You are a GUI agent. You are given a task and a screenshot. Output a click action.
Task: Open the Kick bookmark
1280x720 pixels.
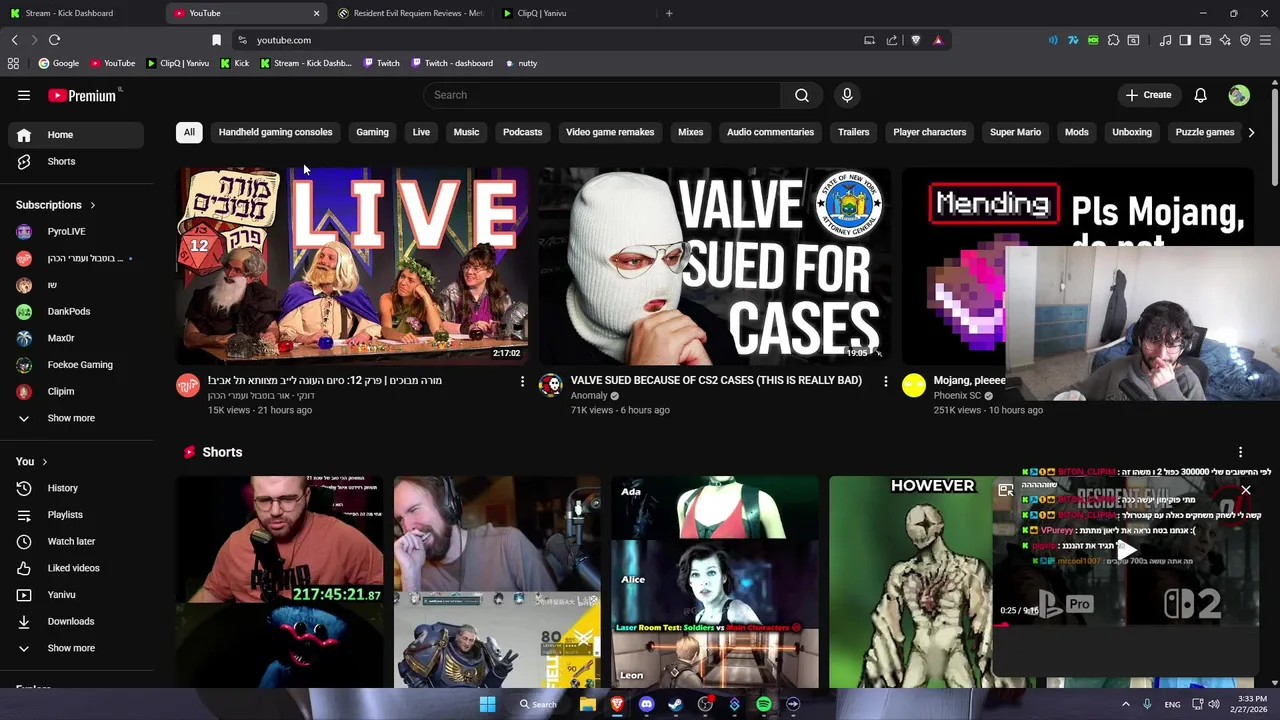234,63
